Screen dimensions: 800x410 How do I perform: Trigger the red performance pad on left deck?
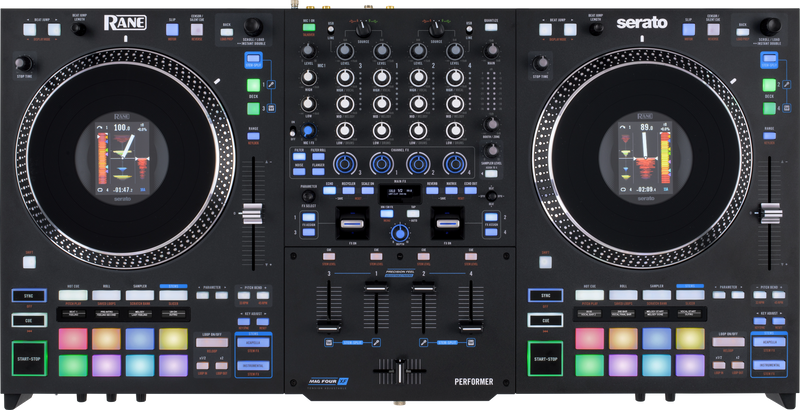click(x=73, y=339)
